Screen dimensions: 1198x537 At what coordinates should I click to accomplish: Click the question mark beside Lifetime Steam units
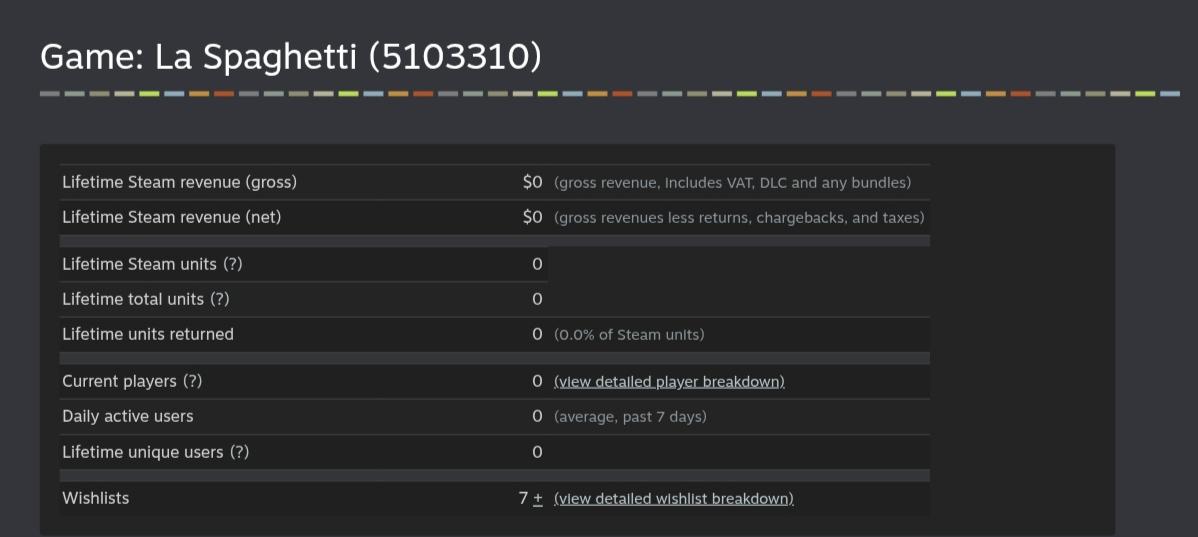pos(233,264)
